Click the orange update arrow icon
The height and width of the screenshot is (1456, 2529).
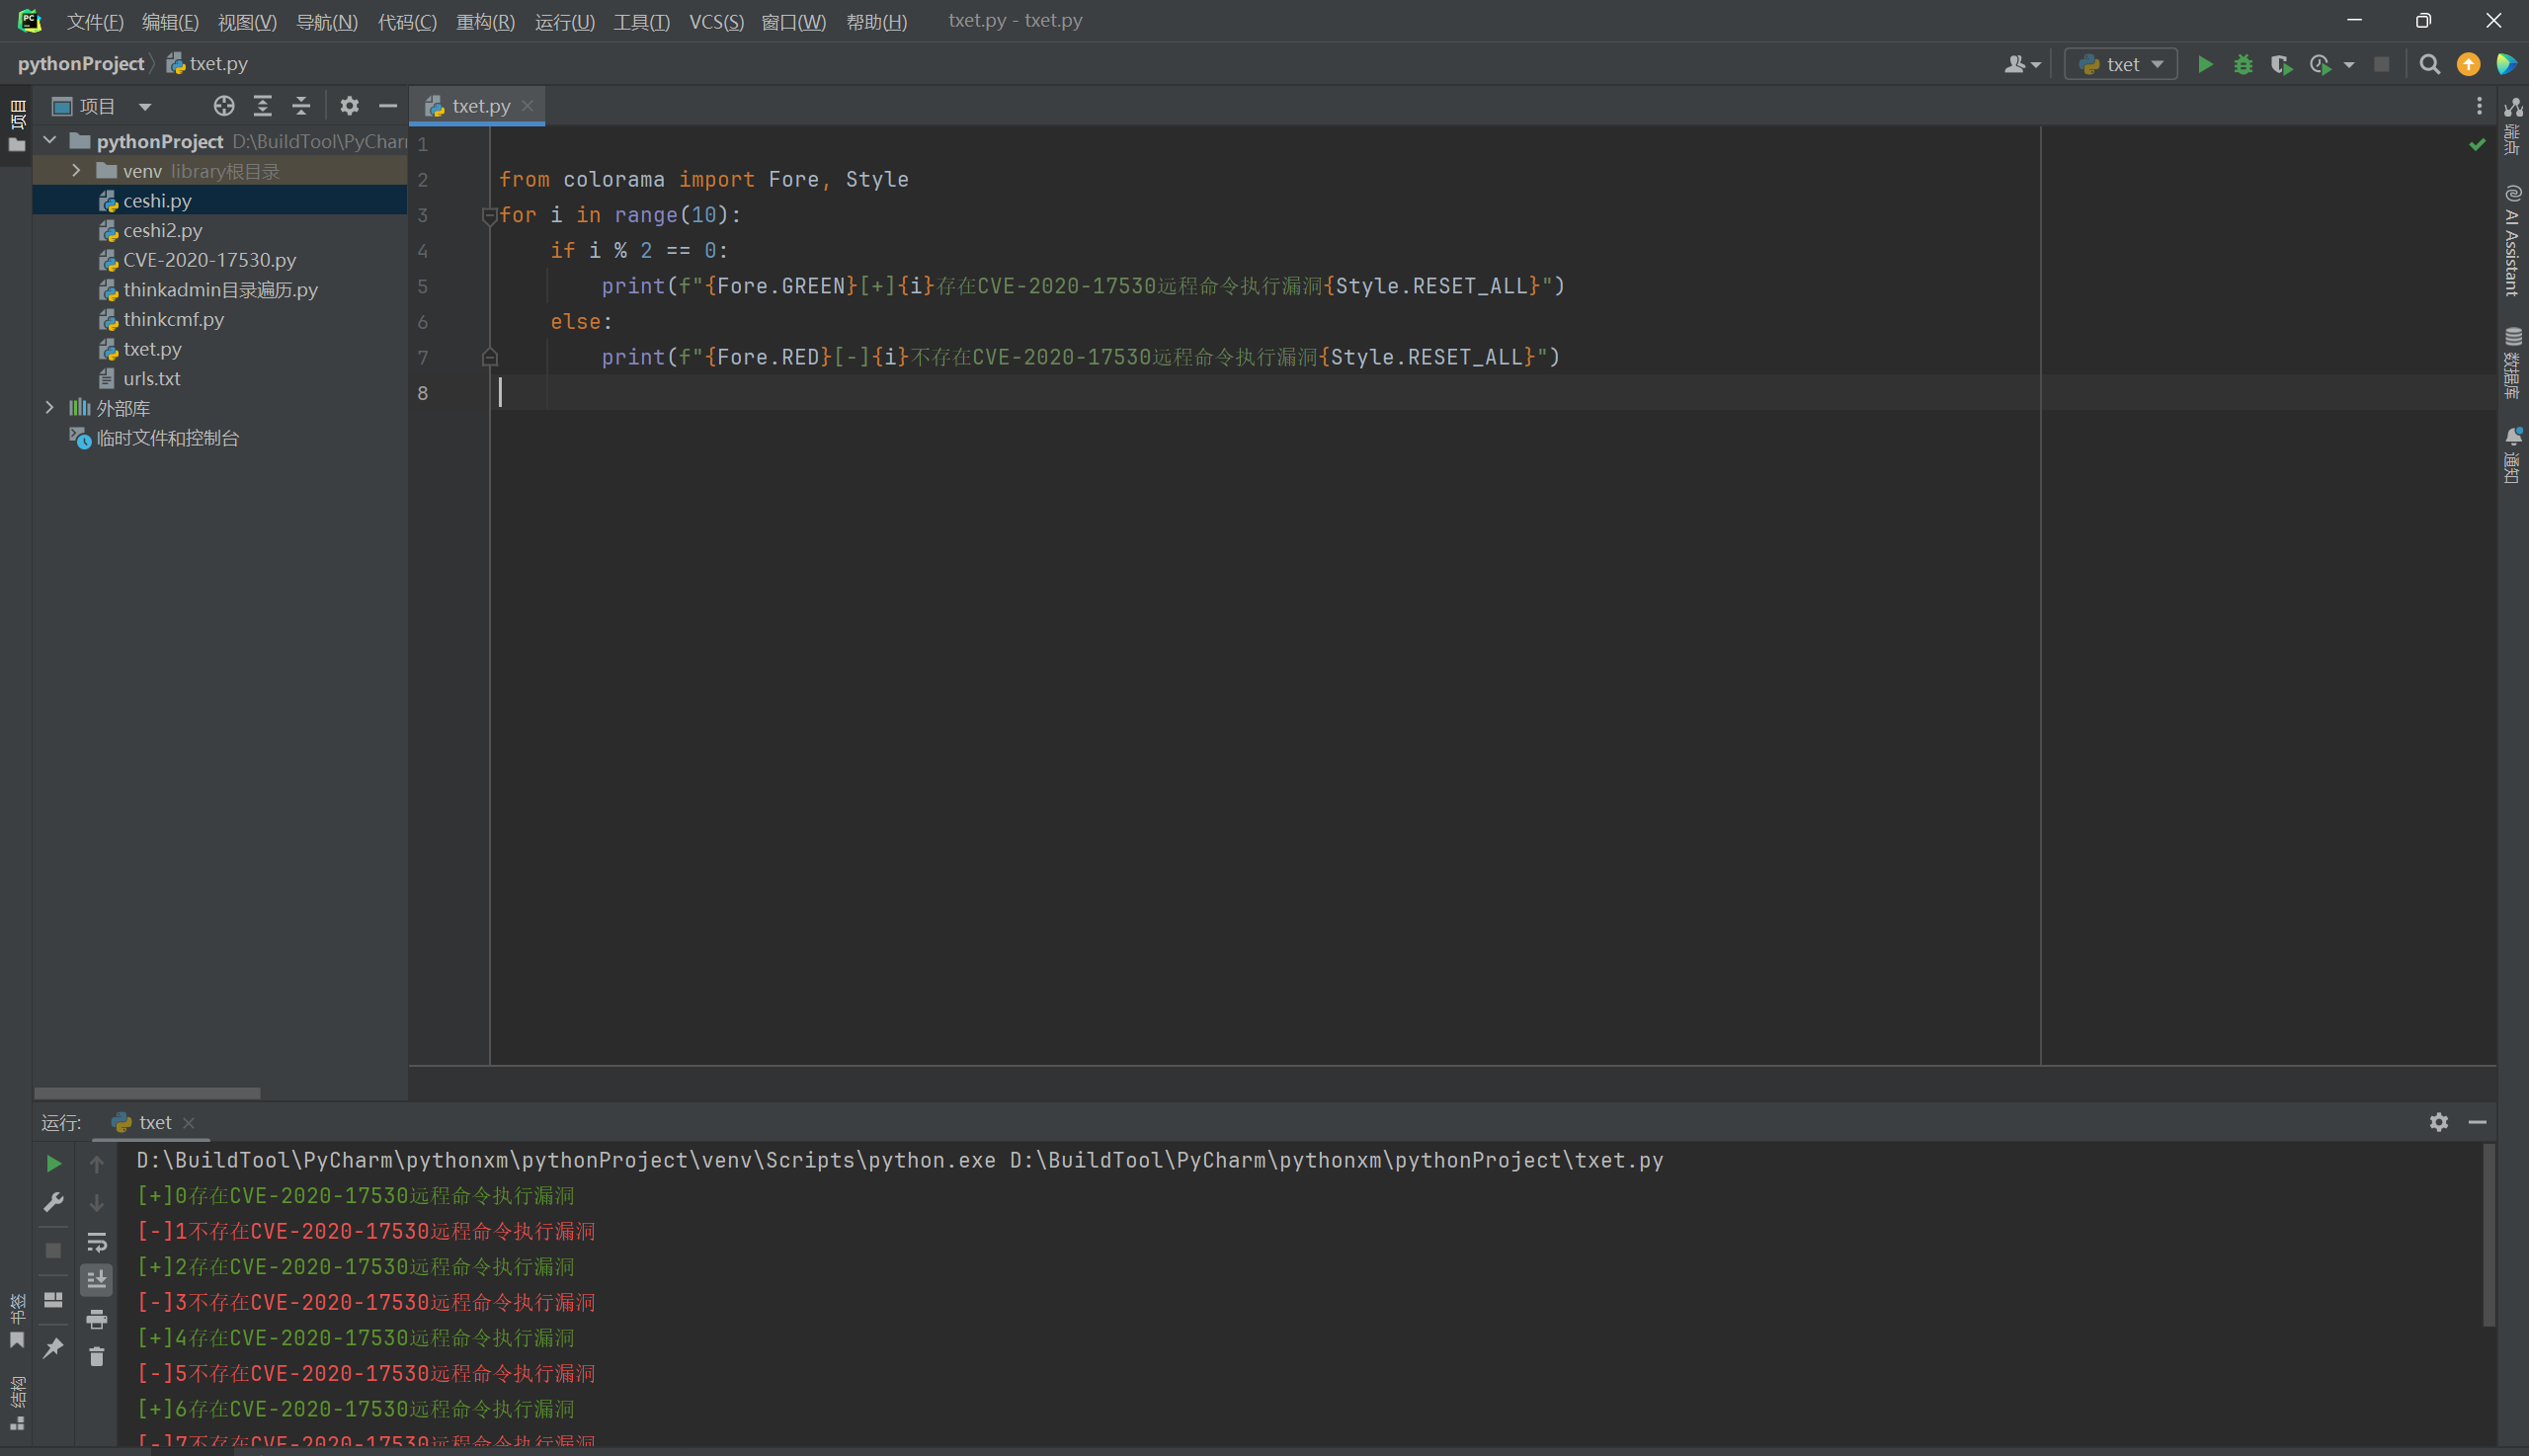coord(2468,65)
